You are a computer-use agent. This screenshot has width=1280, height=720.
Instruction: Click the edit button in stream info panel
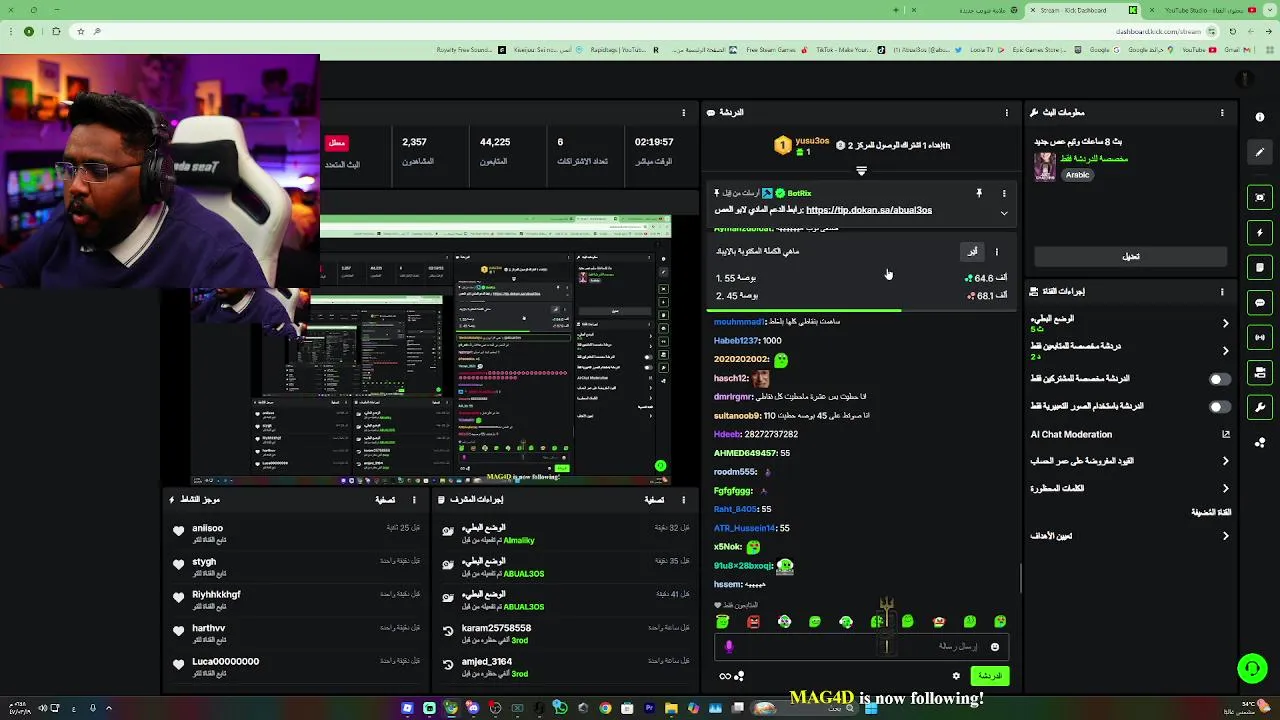tap(1130, 257)
